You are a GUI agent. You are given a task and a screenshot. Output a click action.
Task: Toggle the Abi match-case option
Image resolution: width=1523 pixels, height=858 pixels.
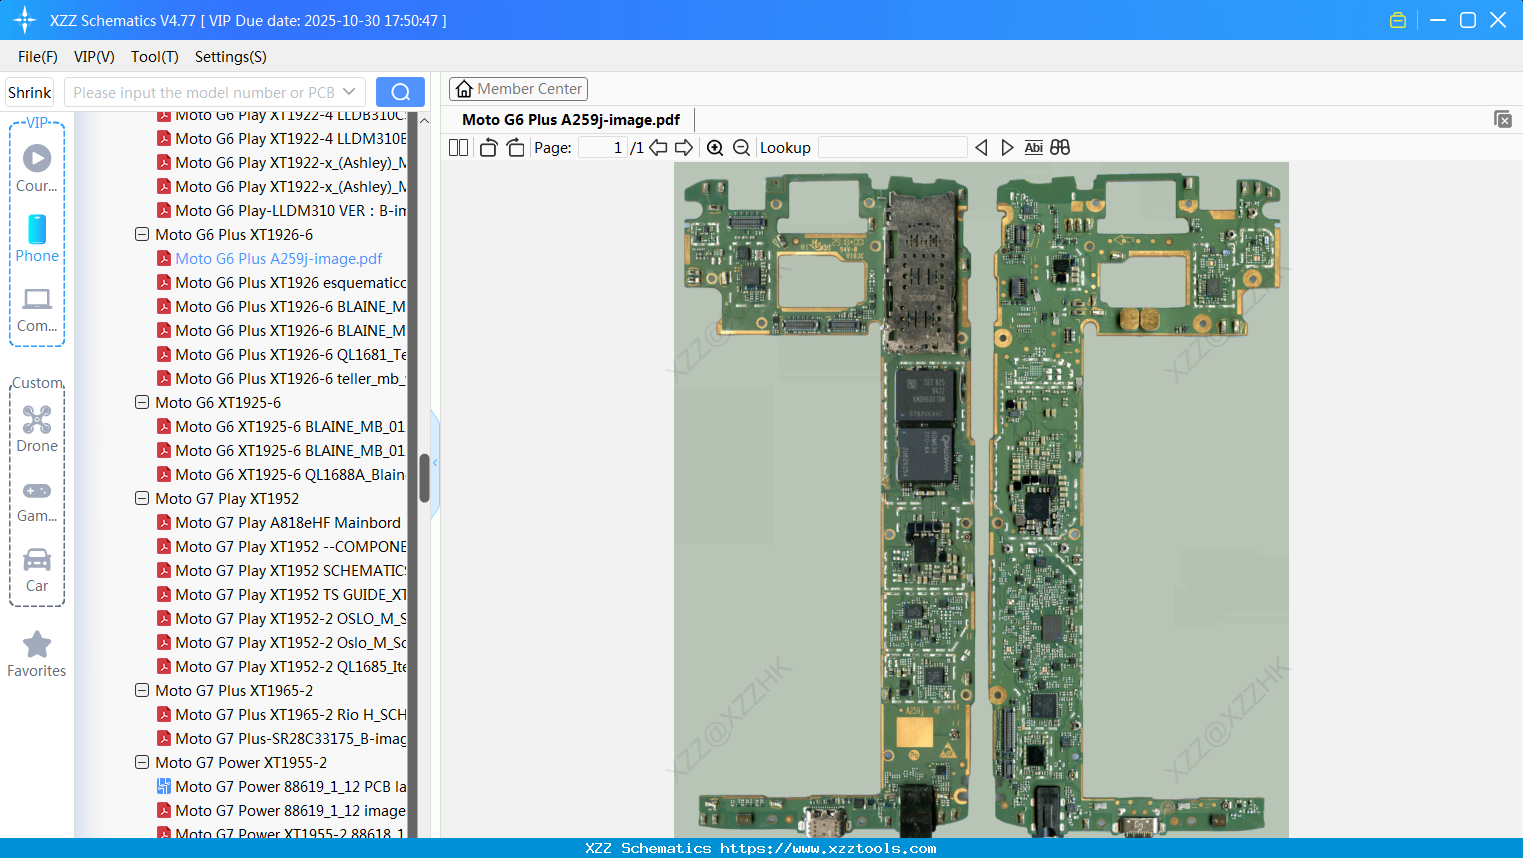1033,148
